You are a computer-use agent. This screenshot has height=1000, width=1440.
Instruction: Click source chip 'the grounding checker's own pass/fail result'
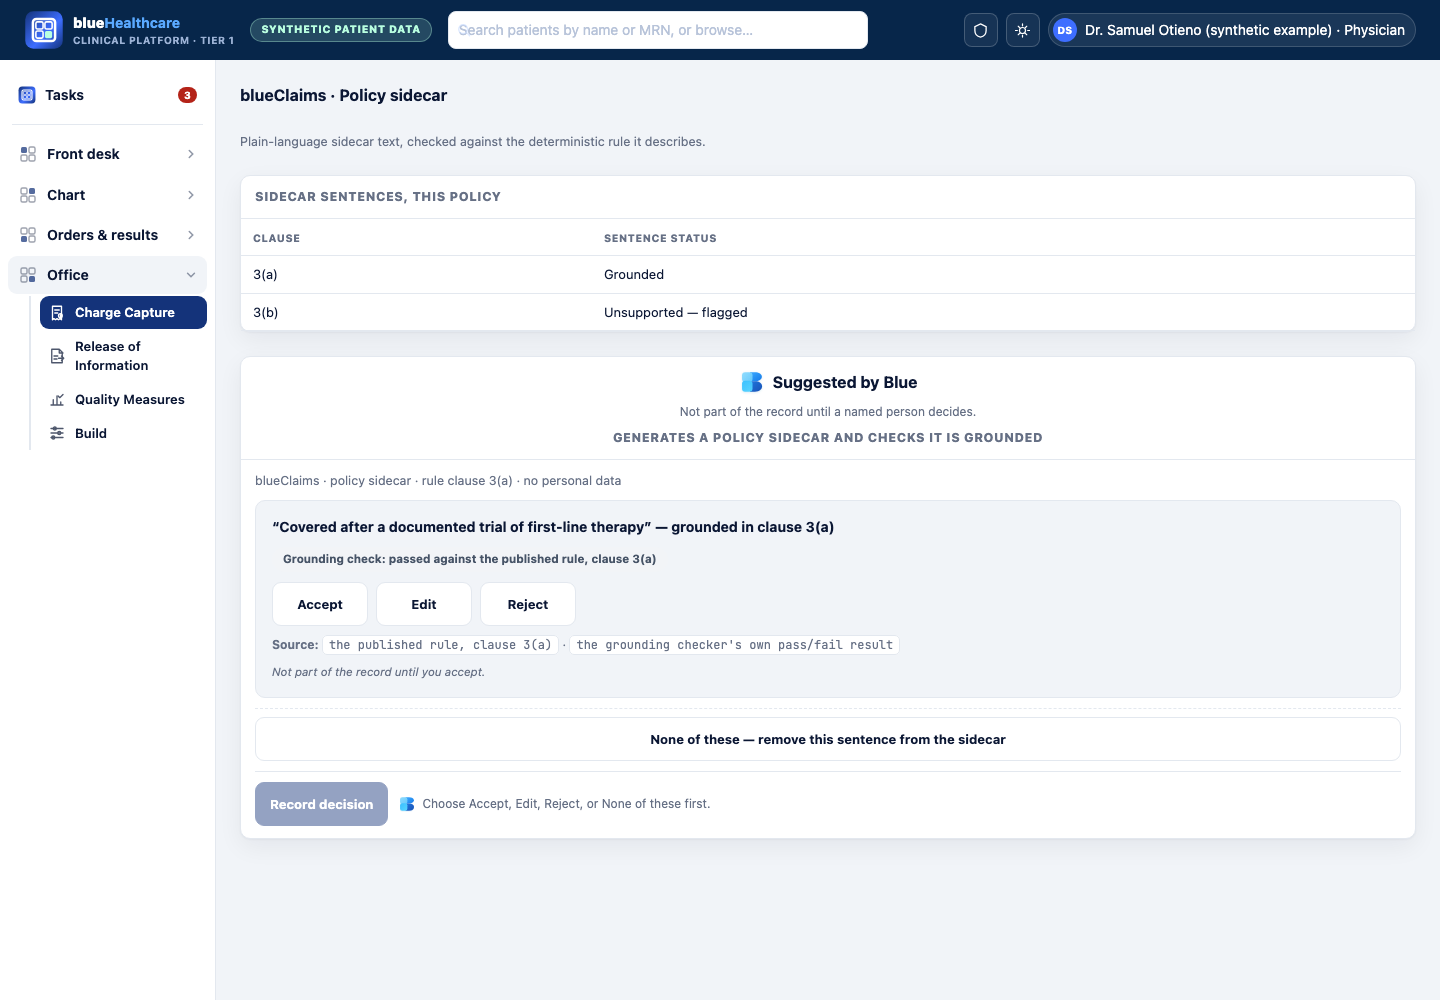(735, 645)
